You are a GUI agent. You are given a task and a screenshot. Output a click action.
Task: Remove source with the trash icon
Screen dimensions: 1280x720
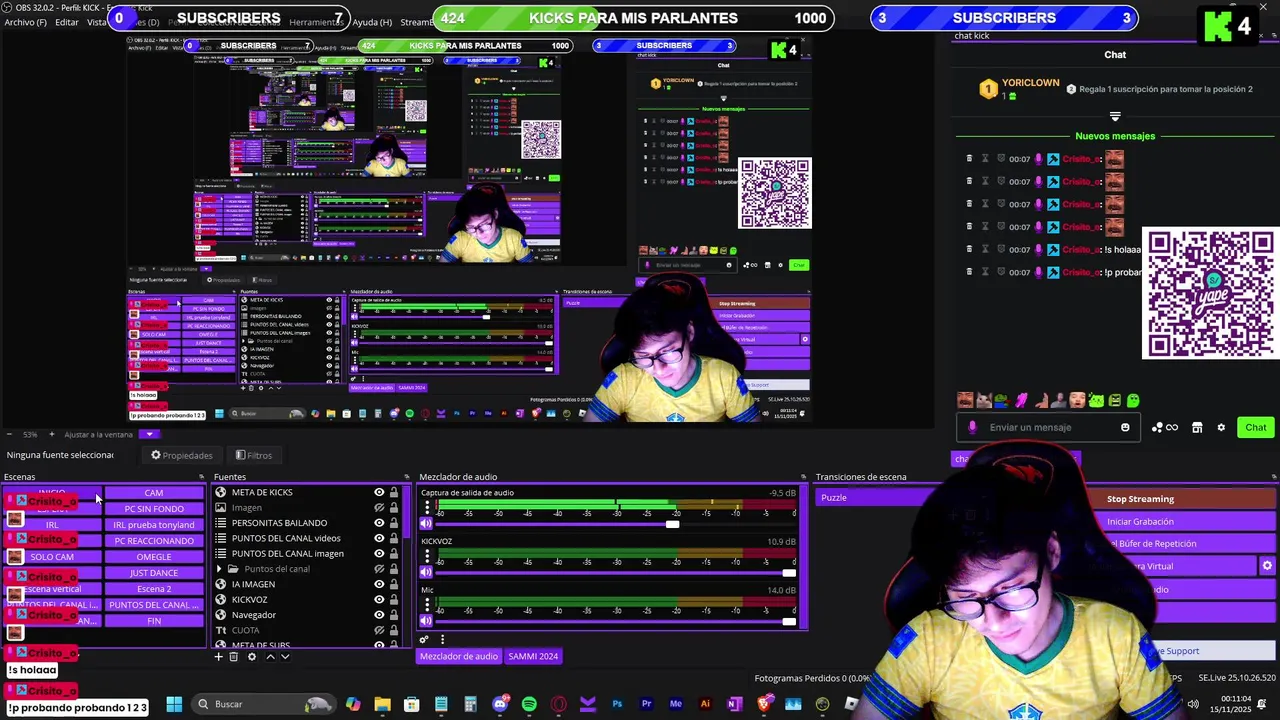tap(234, 657)
